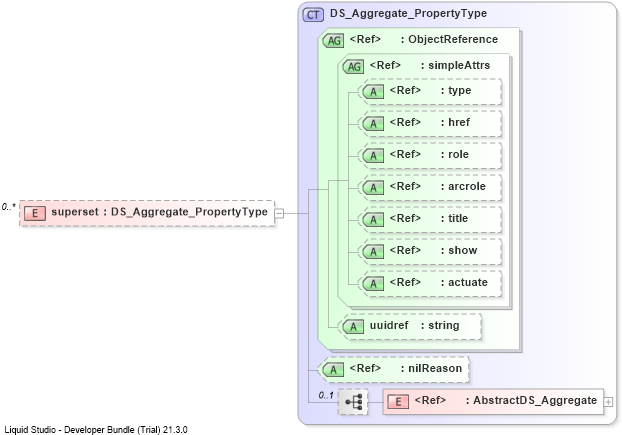Click the A icon beside show
The height and width of the screenshot is (435, 622).
tap(373, 252)
